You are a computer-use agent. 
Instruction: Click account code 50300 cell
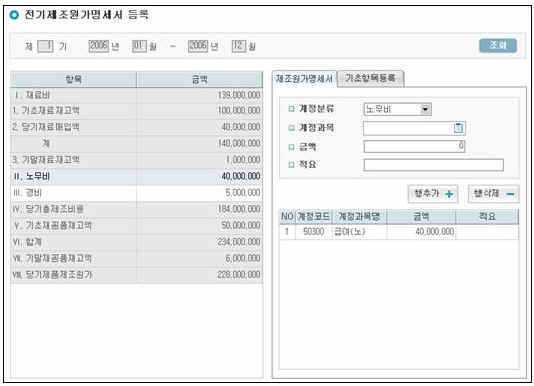point(313,232)
